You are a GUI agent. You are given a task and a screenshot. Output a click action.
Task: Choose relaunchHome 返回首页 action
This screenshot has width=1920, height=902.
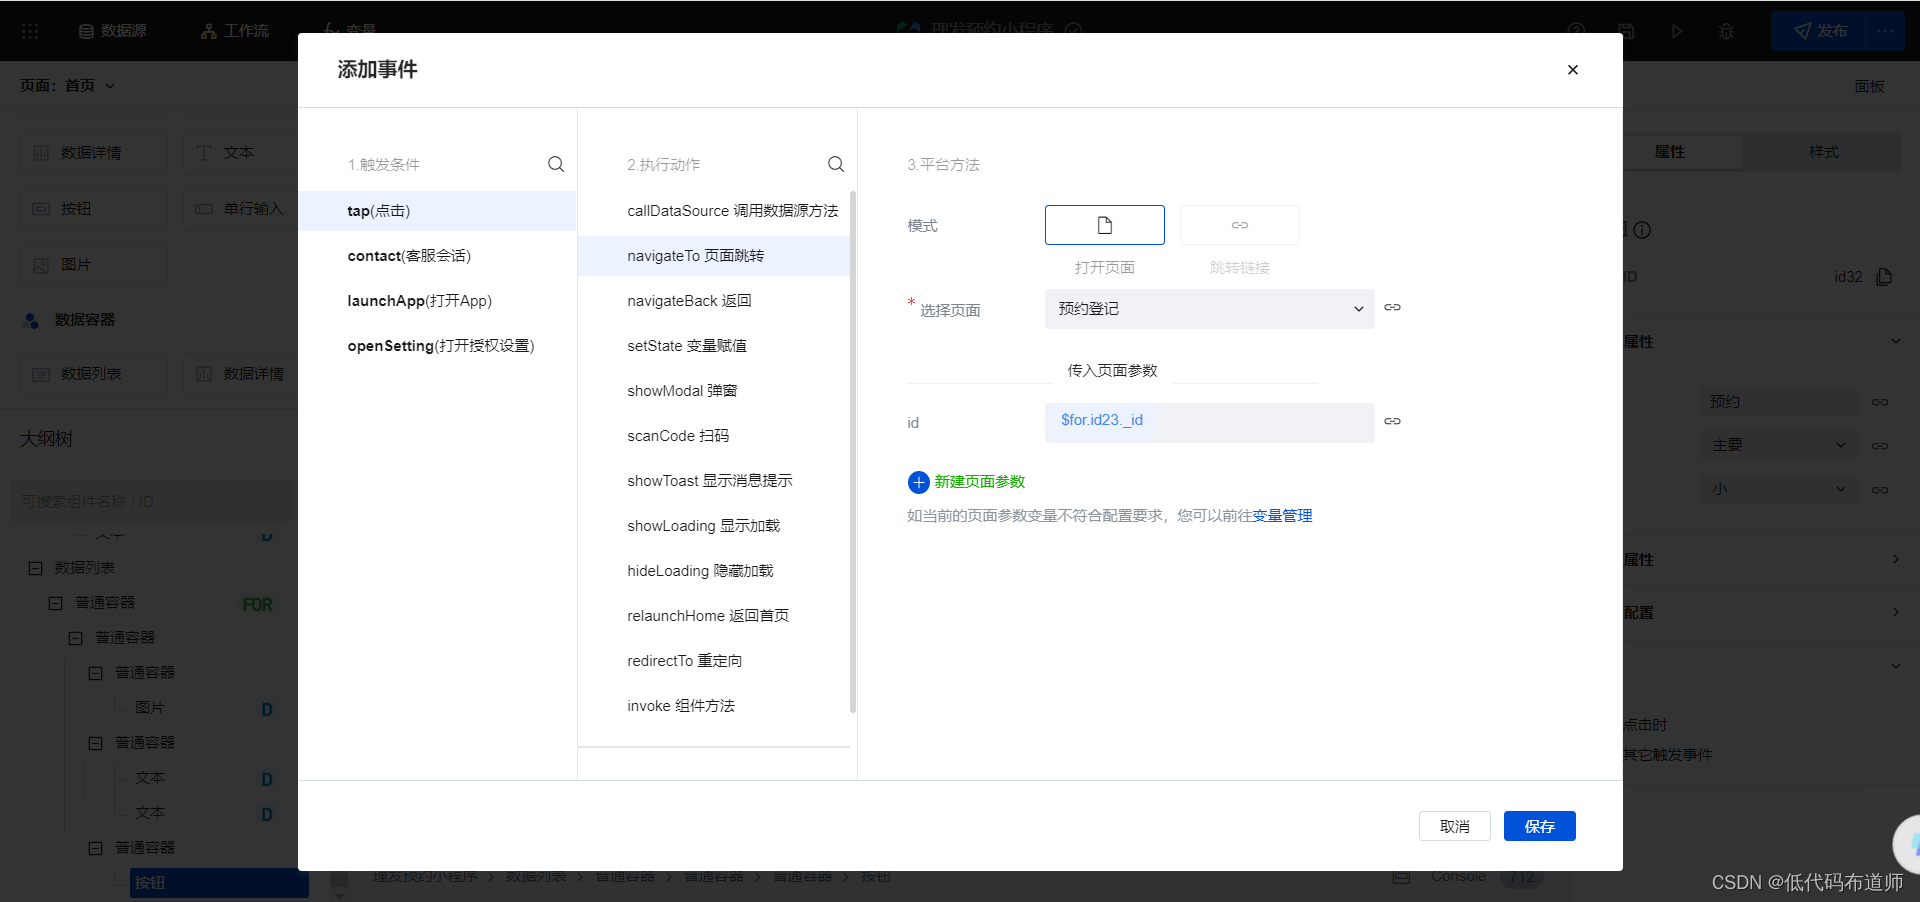point(714,616)
